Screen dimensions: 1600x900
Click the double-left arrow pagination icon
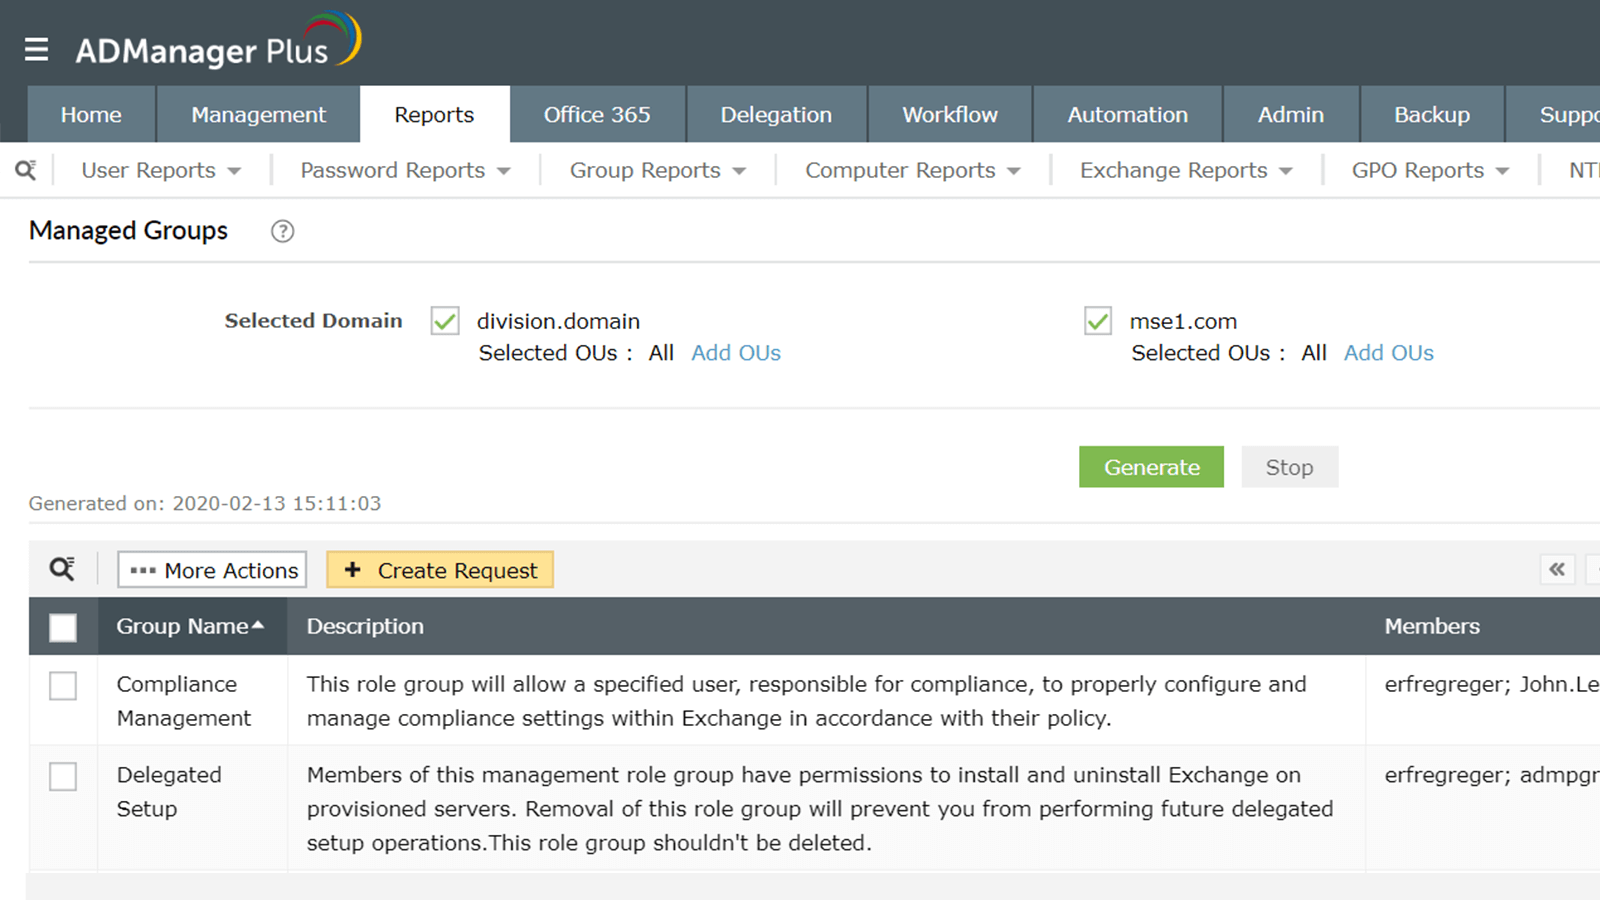pos(1557,569)
